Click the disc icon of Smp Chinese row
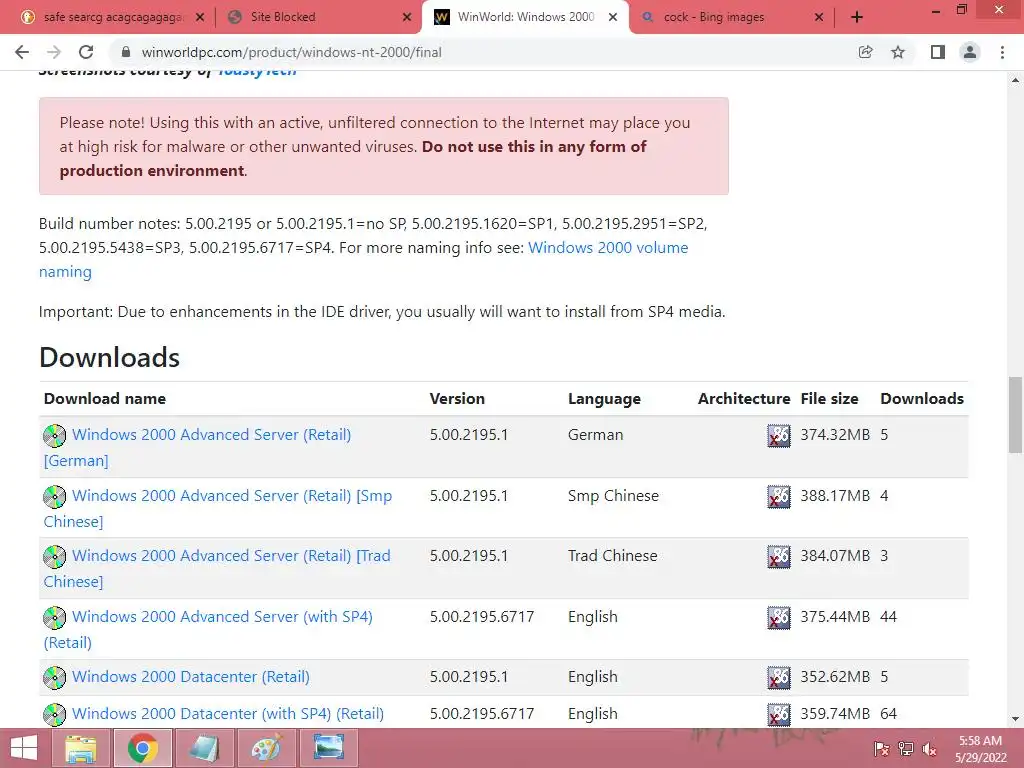Viewport: 1024px width, 768px height. [54, 496]
